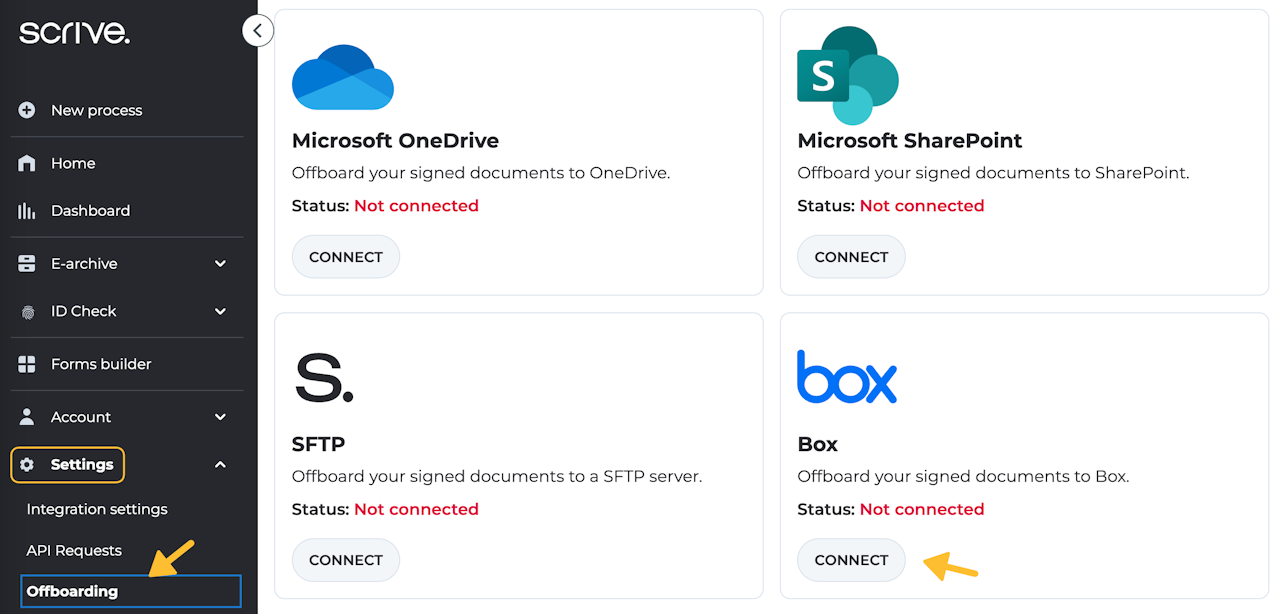Click the Forms builder grid icon

pos(27,364)
